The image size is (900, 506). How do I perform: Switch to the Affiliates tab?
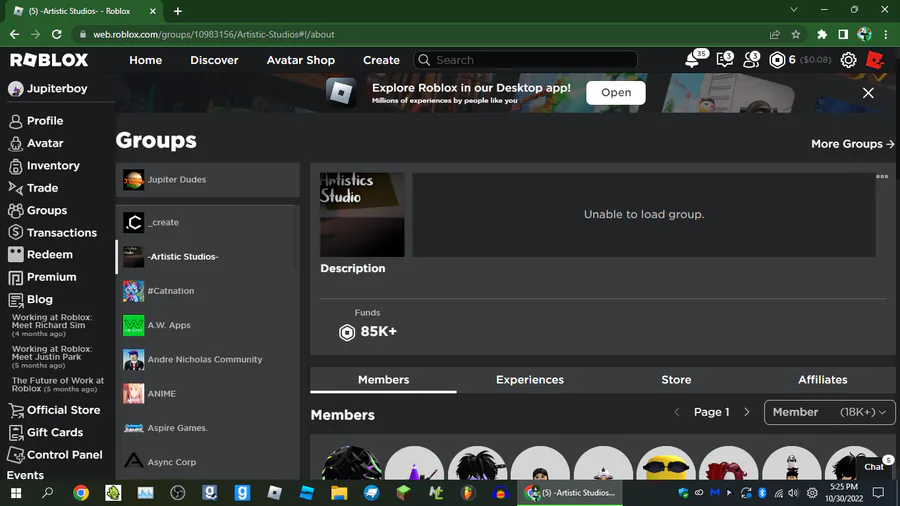(823, 380)
